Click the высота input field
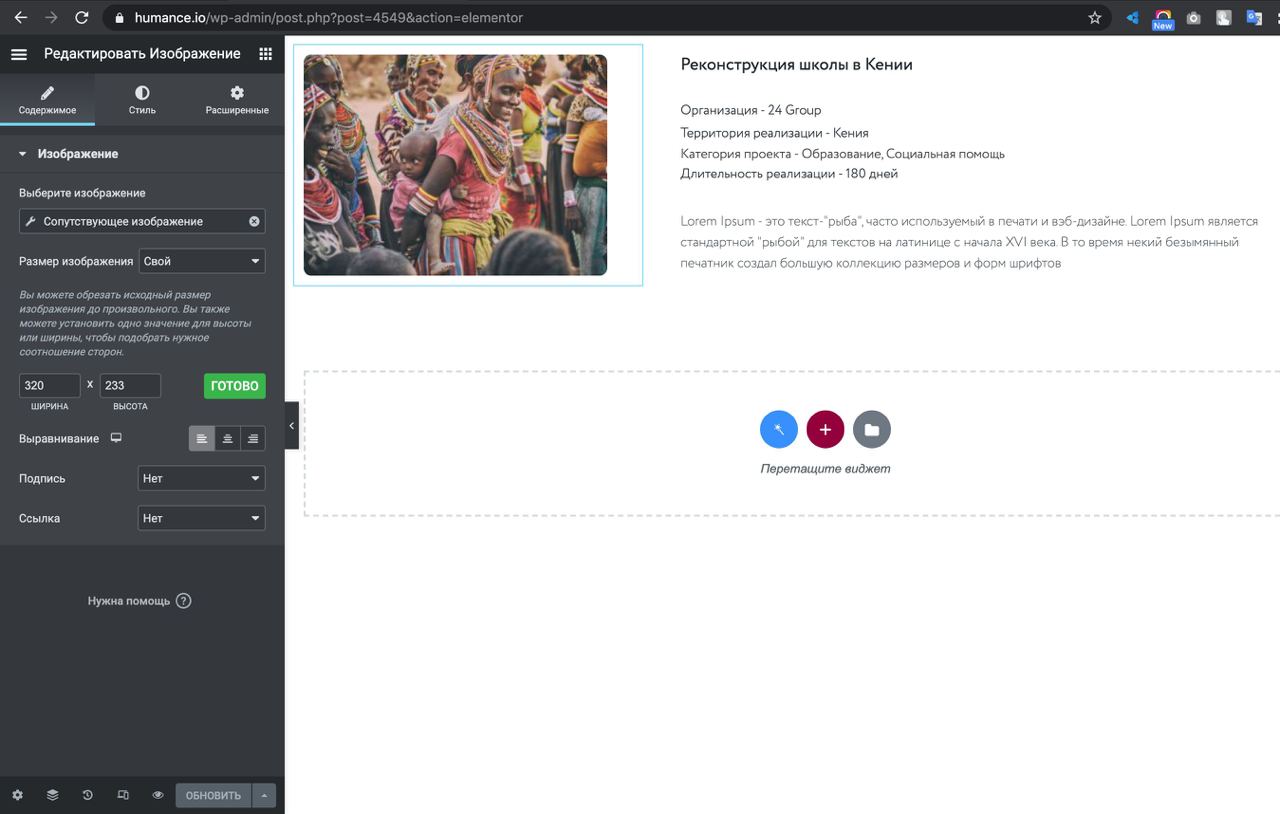The image size is (1280, 814). tap(130, 385)
